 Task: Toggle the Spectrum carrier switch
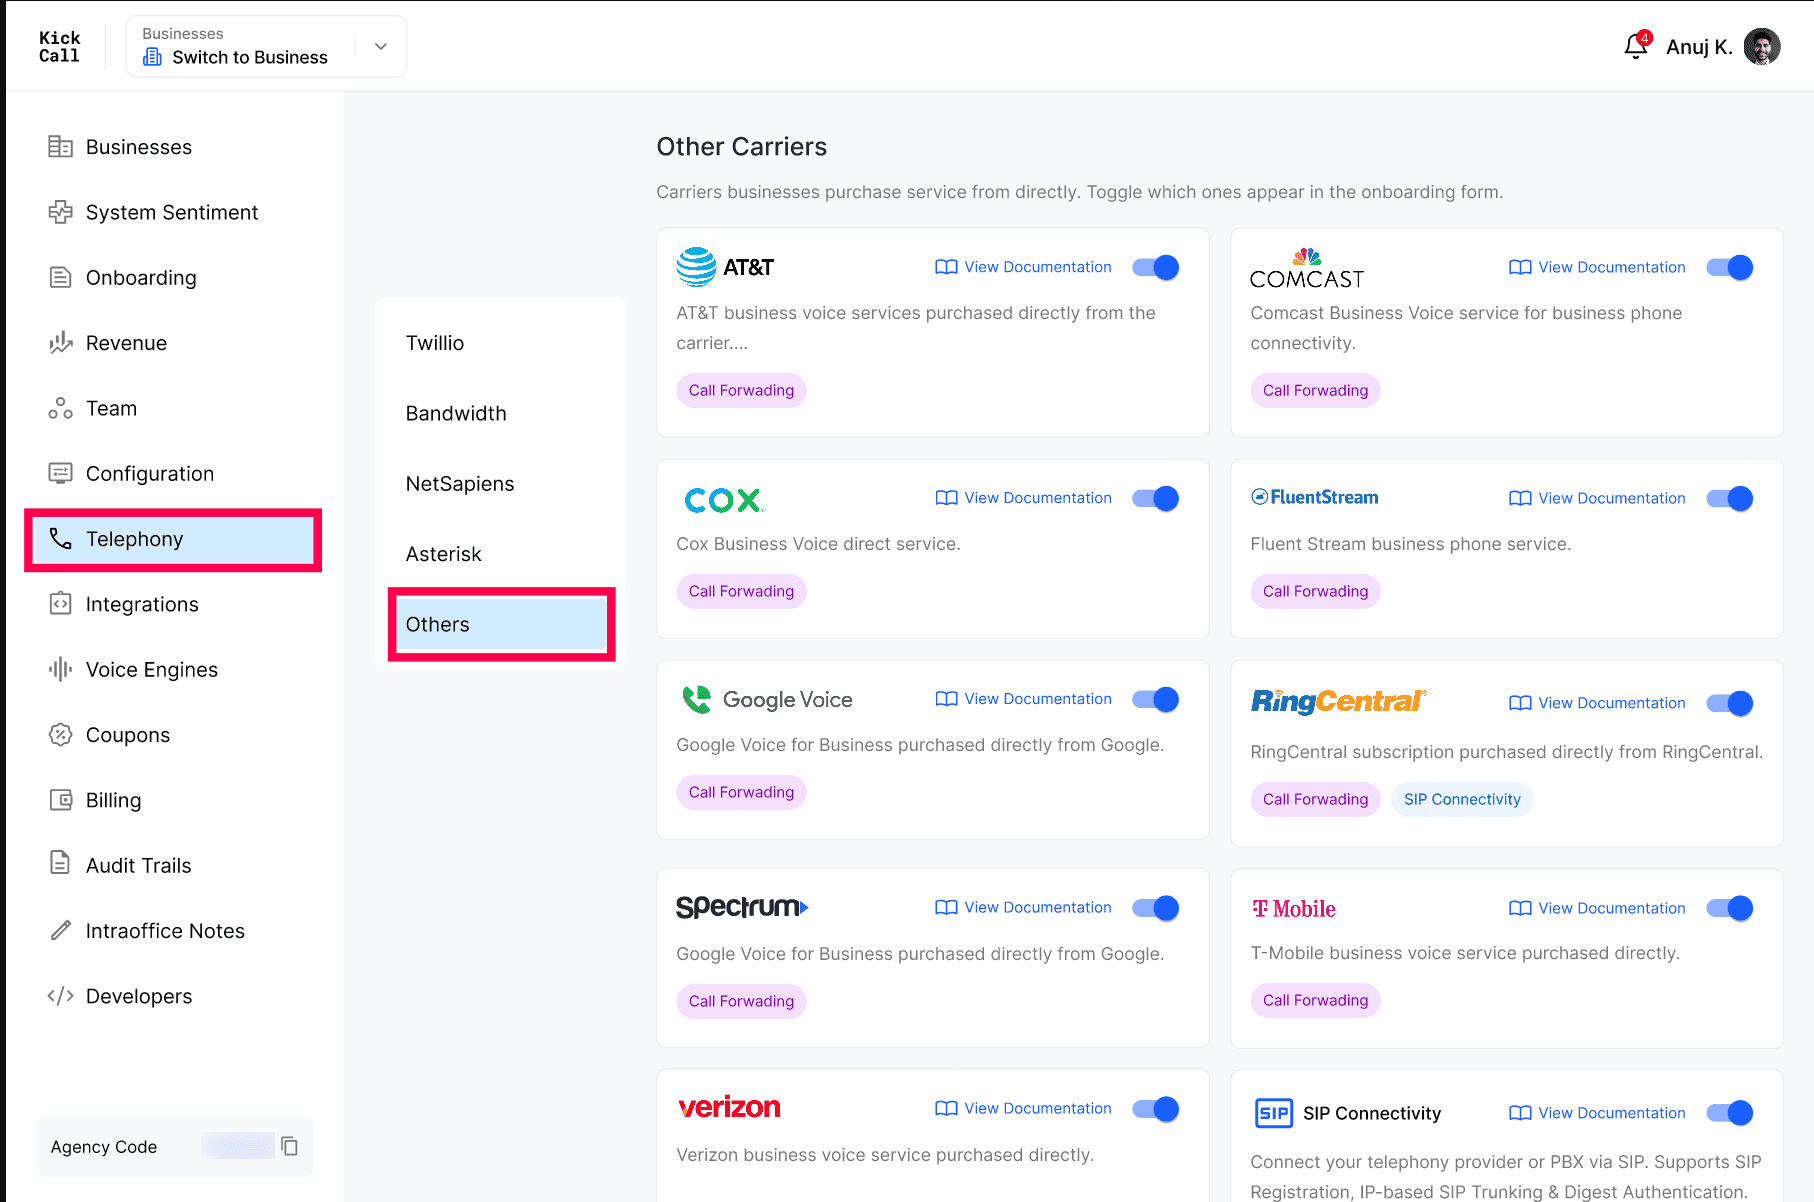[x=1156, y=907]
